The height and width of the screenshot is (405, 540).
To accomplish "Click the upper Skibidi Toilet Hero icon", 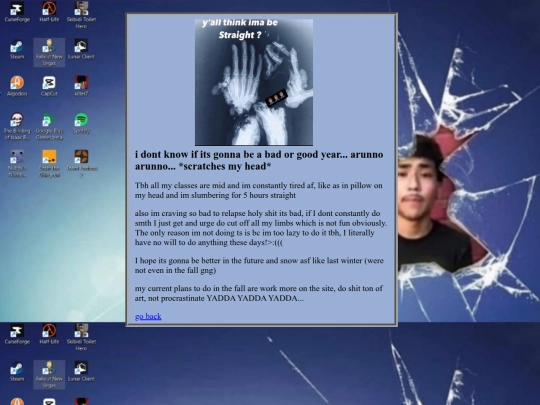I will click(x=81, y=15).
